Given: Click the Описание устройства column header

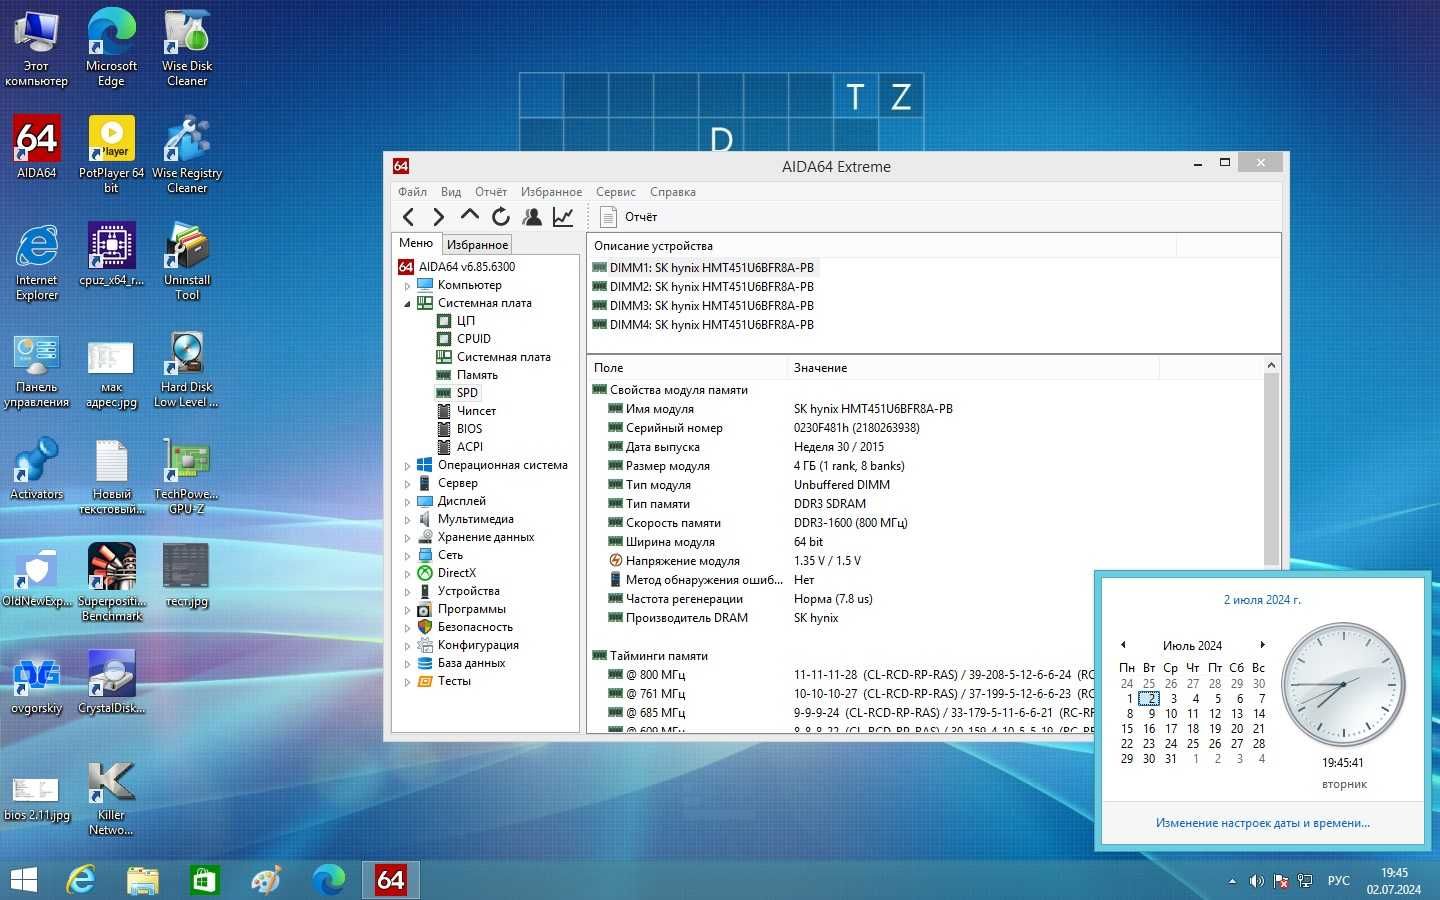Looking at the screenshot, I should point(881,246).
